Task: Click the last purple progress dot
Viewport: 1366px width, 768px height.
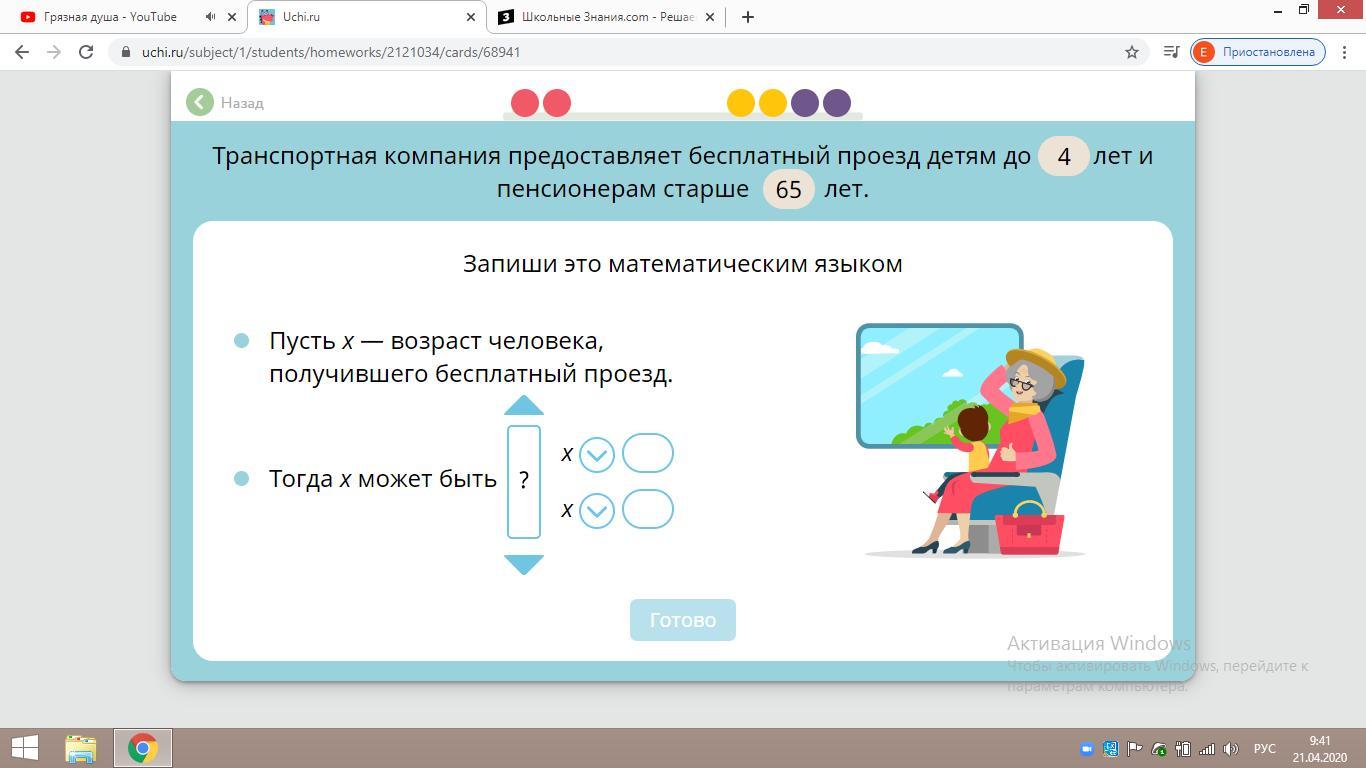Action: pyautogui.click(x=837, y=103)
